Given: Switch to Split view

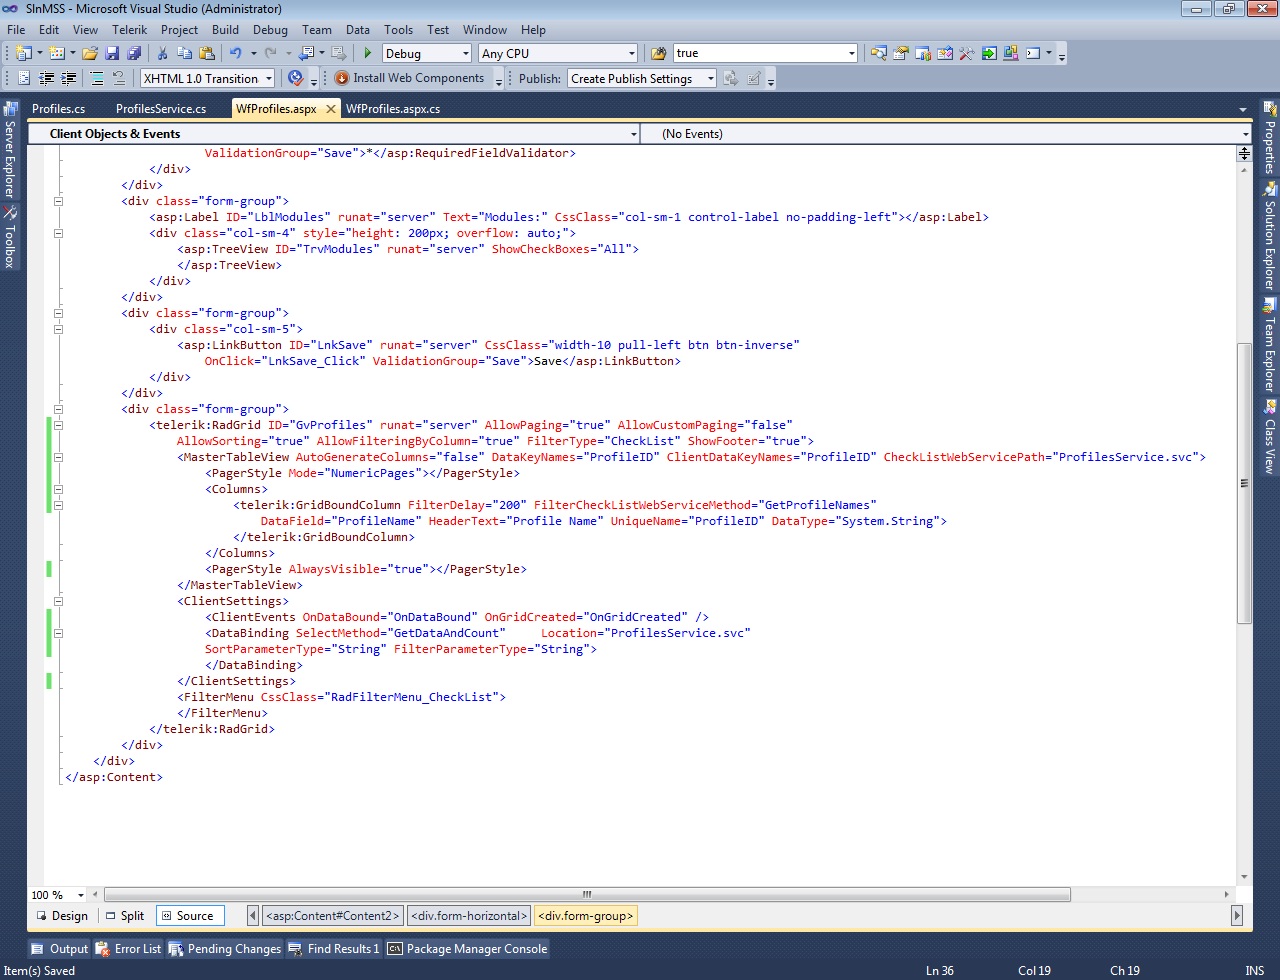Looking at the screenshot, I should (125, 916).
